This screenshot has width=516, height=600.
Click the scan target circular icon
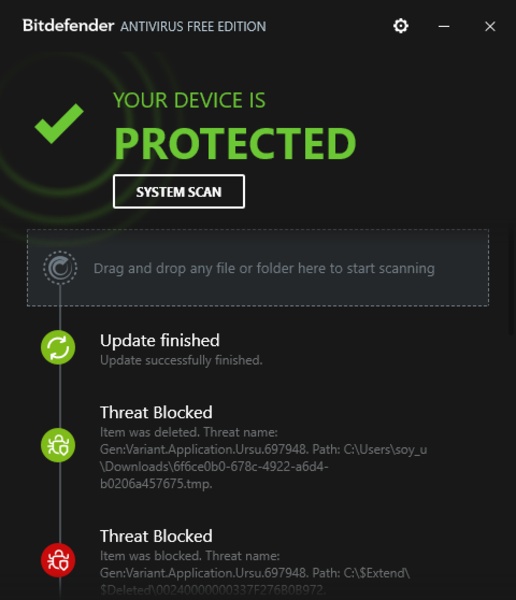60,268
